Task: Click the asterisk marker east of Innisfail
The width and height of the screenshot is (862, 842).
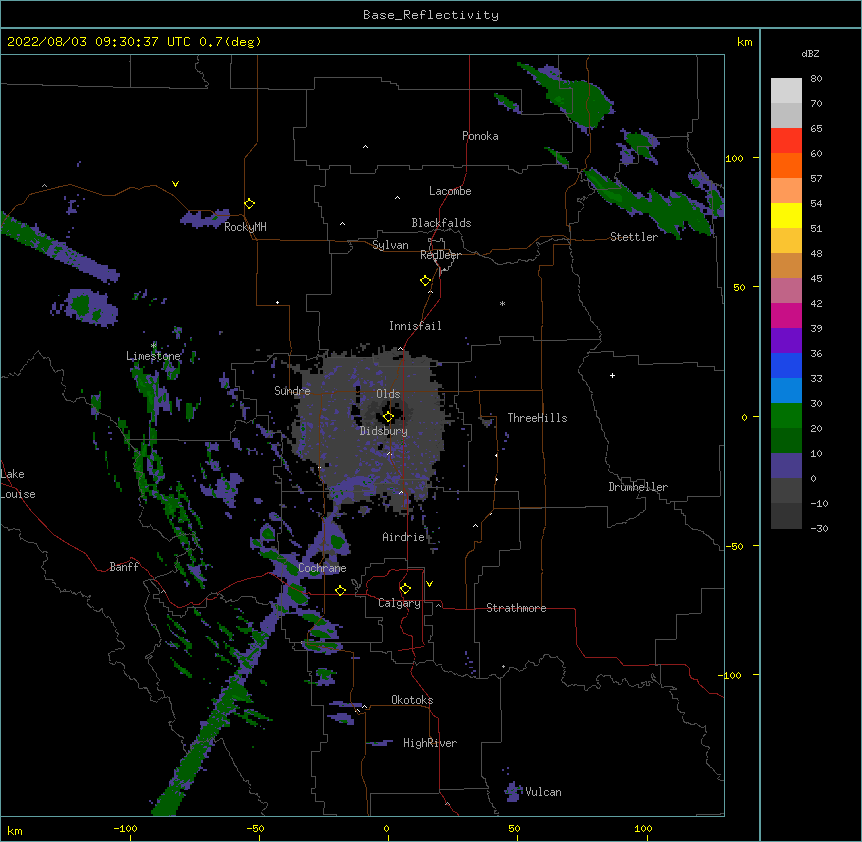Action: pyautogui.click(x=502, y=303)
